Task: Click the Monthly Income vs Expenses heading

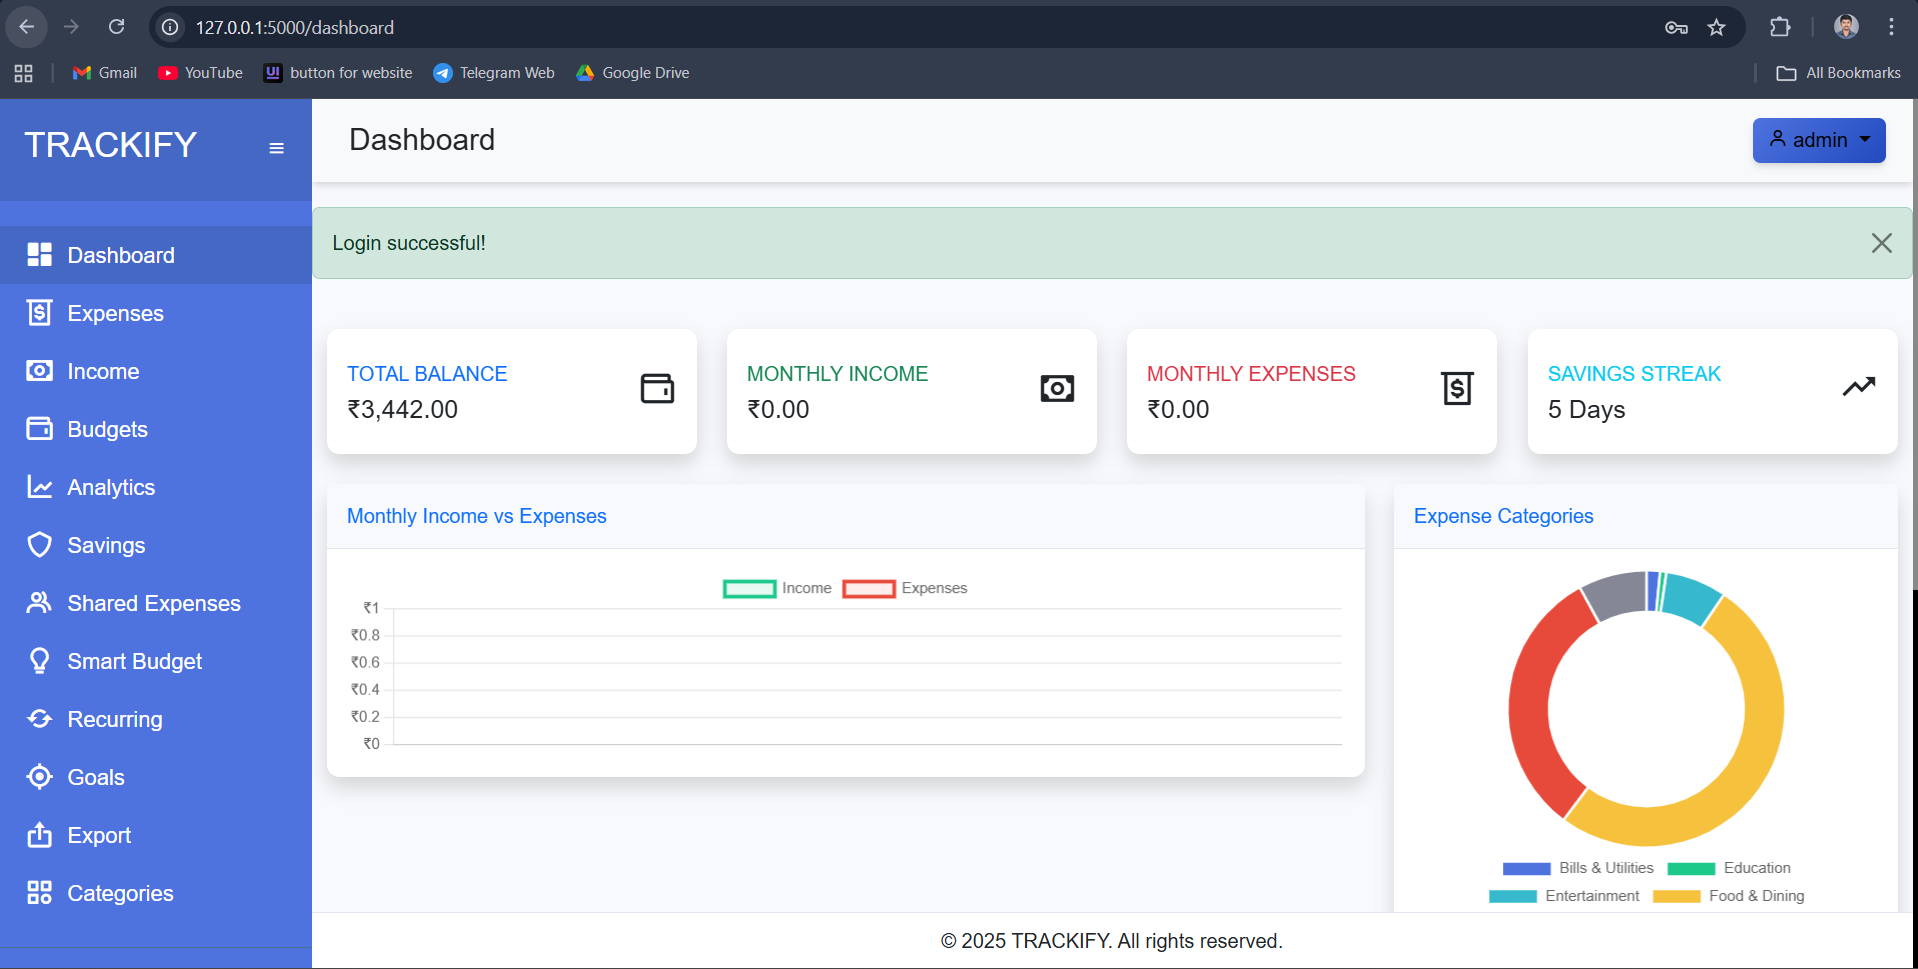Action: click(x=477, y=516)
